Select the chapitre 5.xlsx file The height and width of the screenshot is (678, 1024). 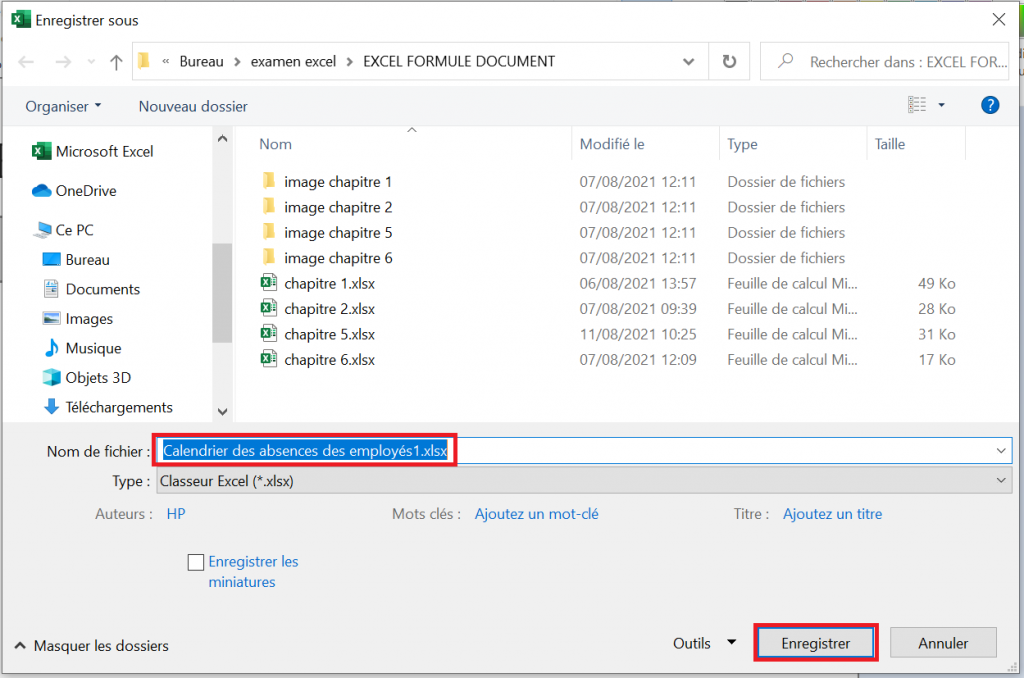pos(330,334)
